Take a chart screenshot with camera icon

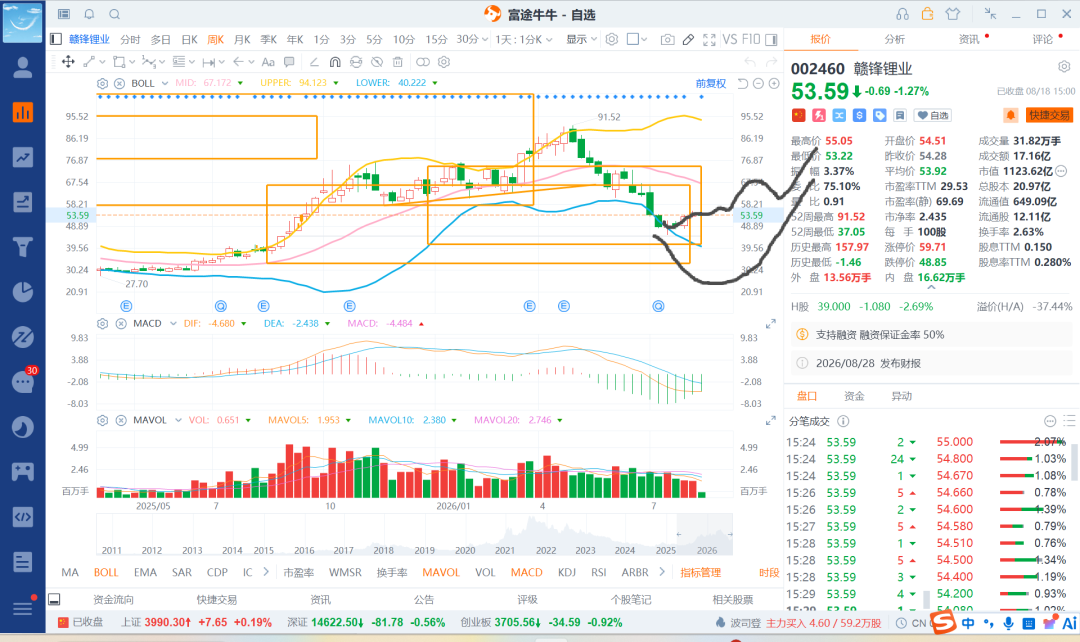(667, 39)
